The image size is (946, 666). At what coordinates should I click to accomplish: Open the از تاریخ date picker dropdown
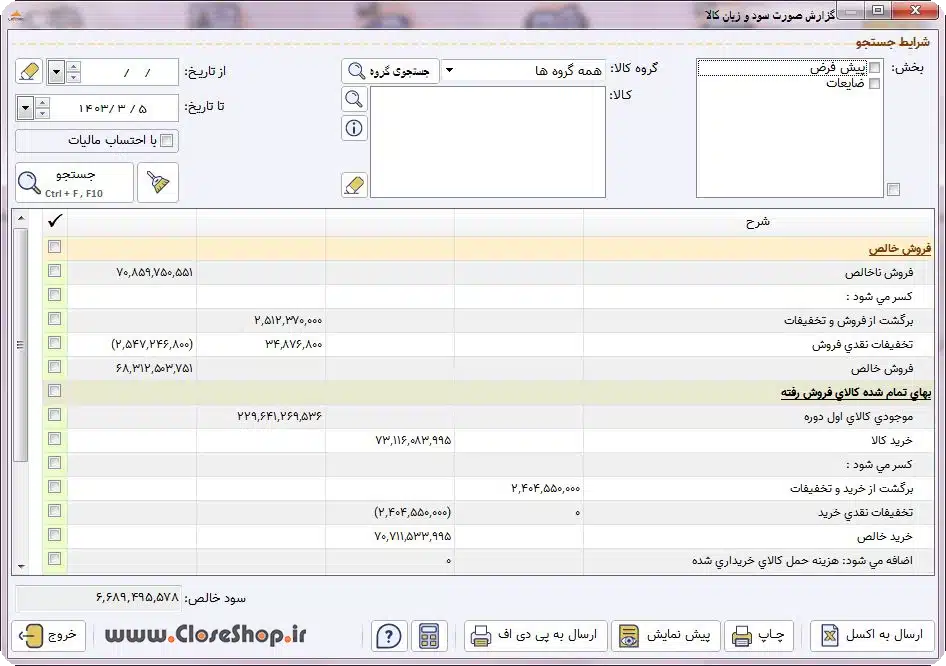click(56, 73)
